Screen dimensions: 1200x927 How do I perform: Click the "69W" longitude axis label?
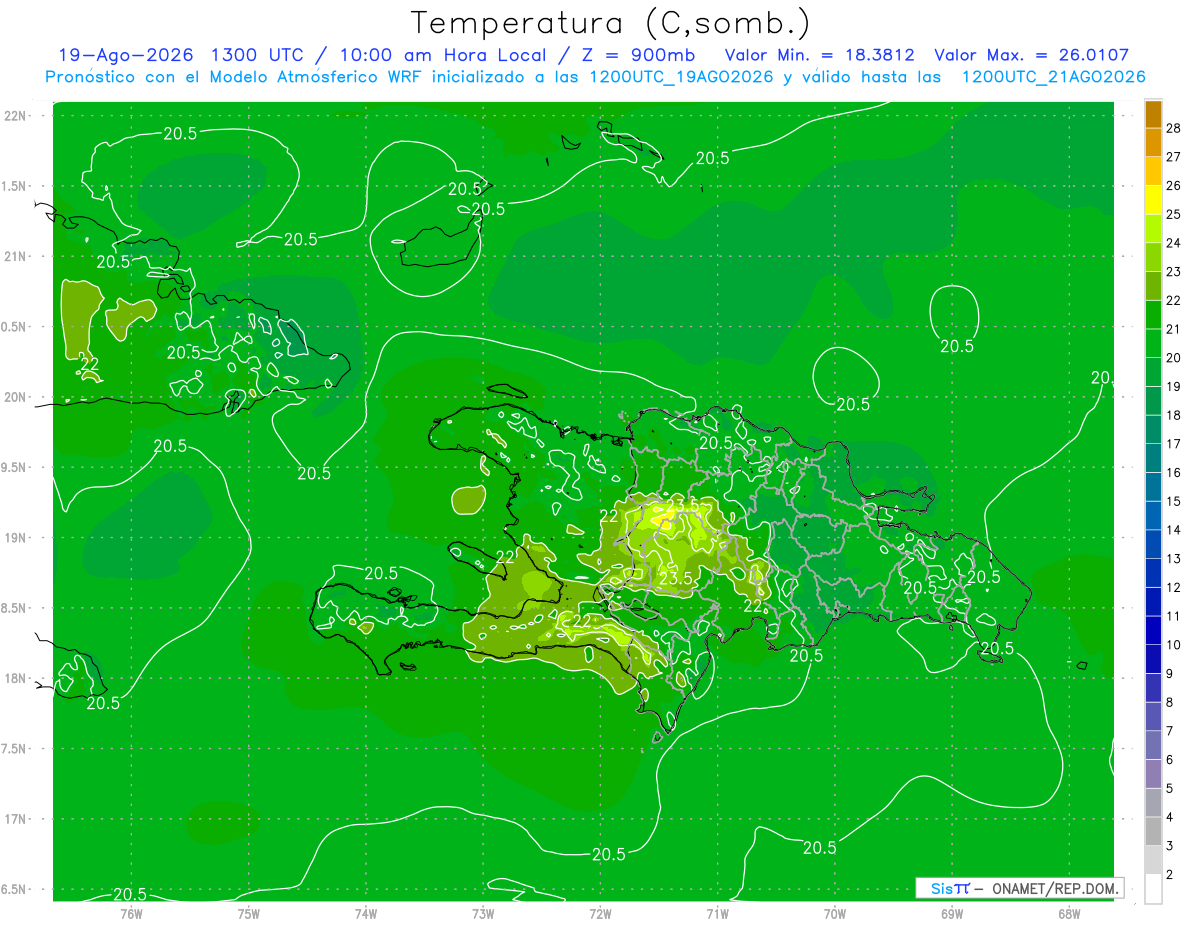pyautogui.click(x=952, y=913)
